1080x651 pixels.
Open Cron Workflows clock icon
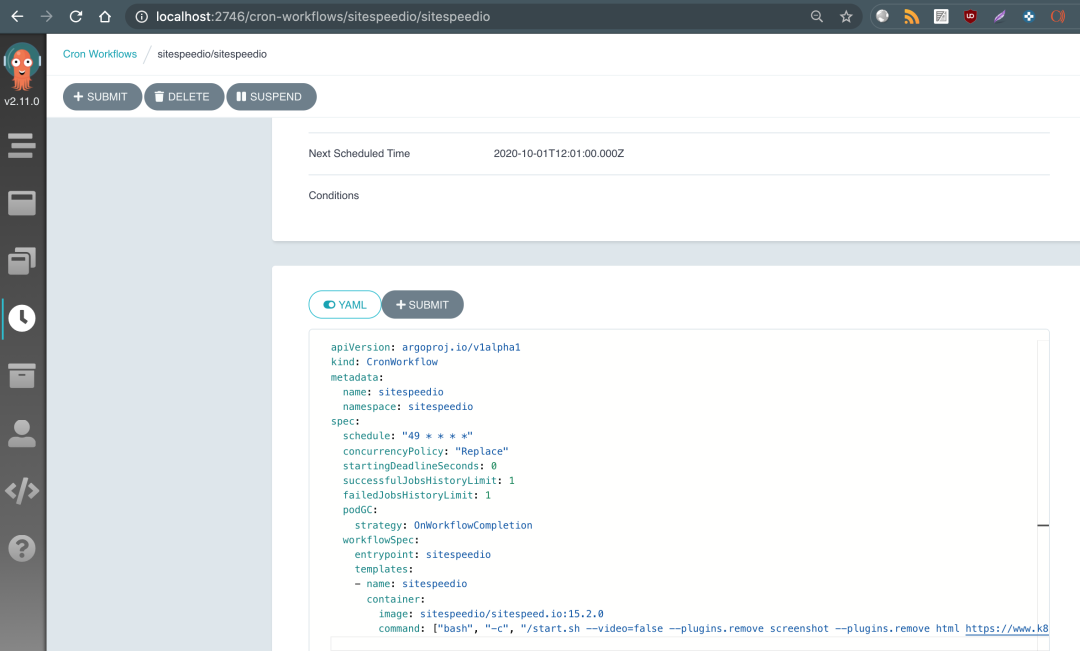tap(22, 318)
